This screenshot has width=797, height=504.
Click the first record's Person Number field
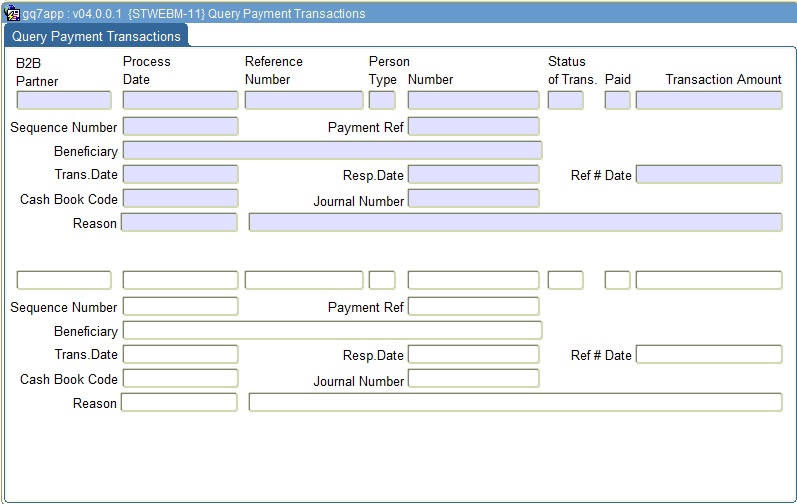tap(473, 100)
